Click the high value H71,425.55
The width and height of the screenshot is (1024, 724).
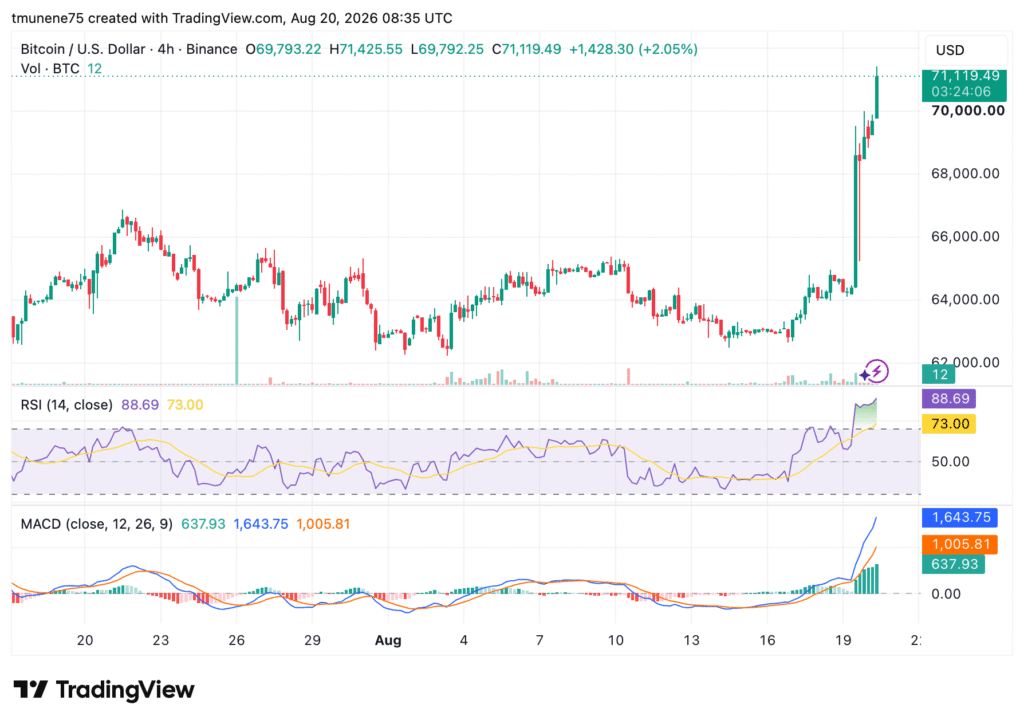(x=366, y=49)
